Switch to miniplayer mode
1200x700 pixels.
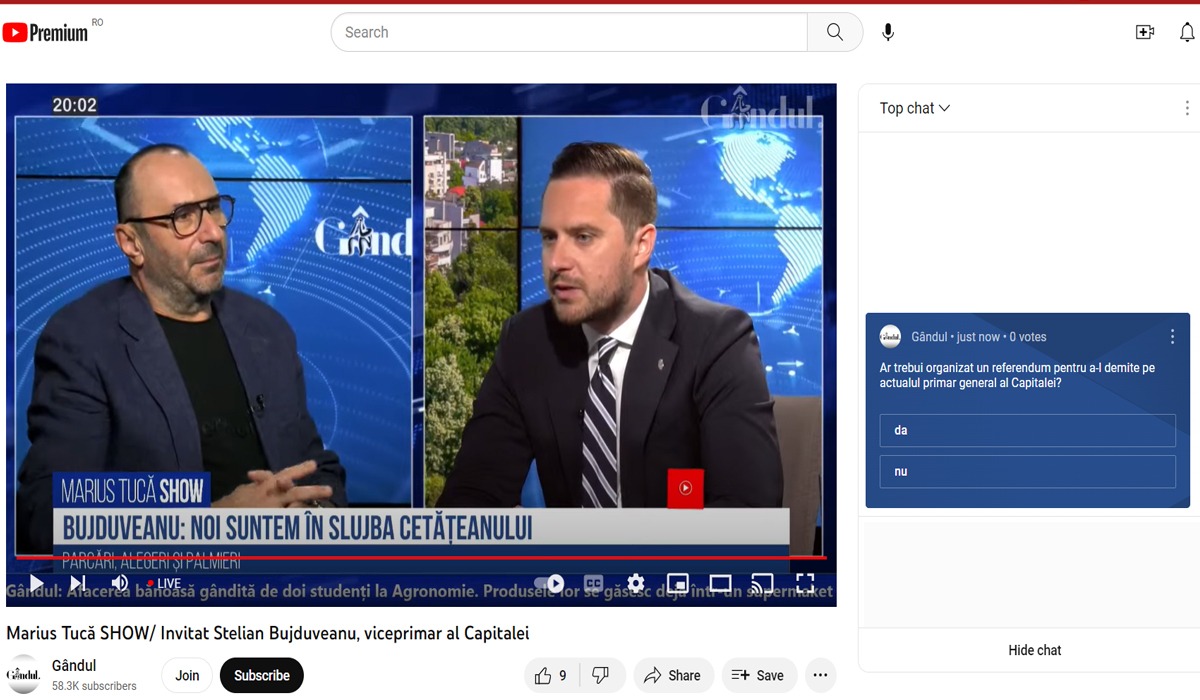[678, 583]
